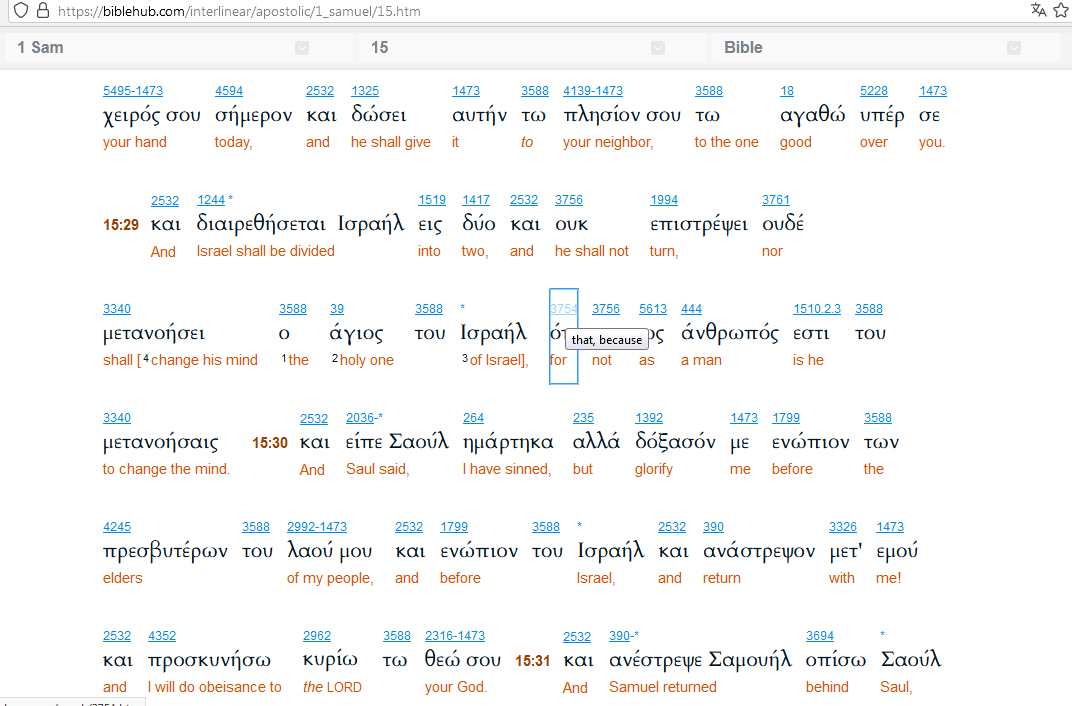
Task: Click the gloss 'I will do obeisance to'
Action: [215, 687]
